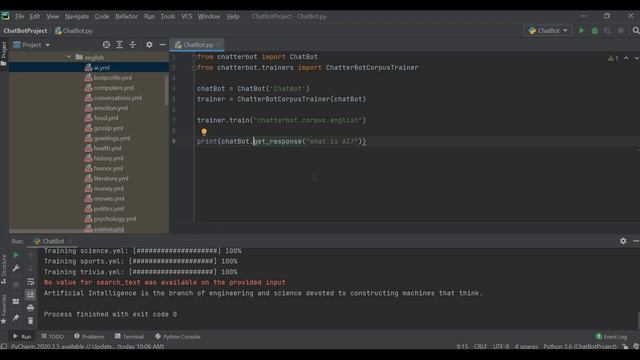Toggle Structure sidebar tool button
640x360 pixels.
click(4, 269)
